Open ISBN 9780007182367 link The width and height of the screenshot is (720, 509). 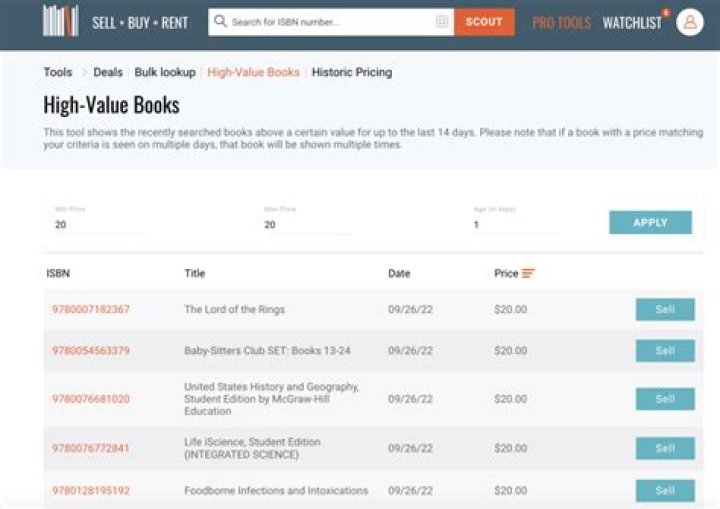pos(91,309)
